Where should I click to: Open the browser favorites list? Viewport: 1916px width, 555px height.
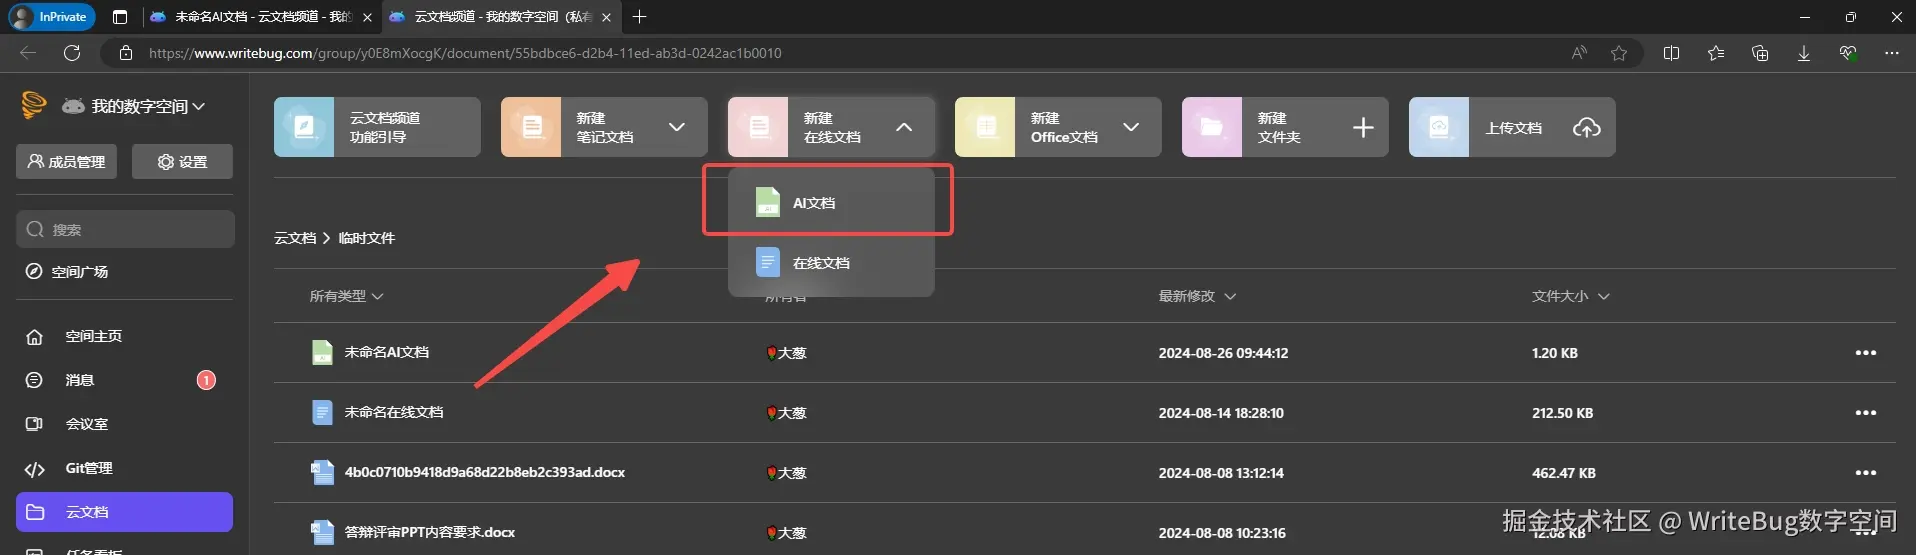(1716, 53)
